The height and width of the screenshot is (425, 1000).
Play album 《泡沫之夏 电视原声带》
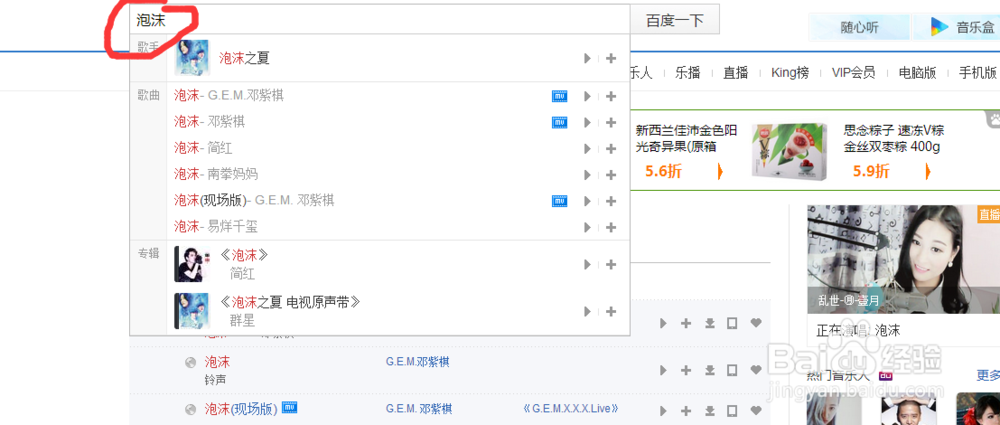pyautogui.click(x=587, y=311)
